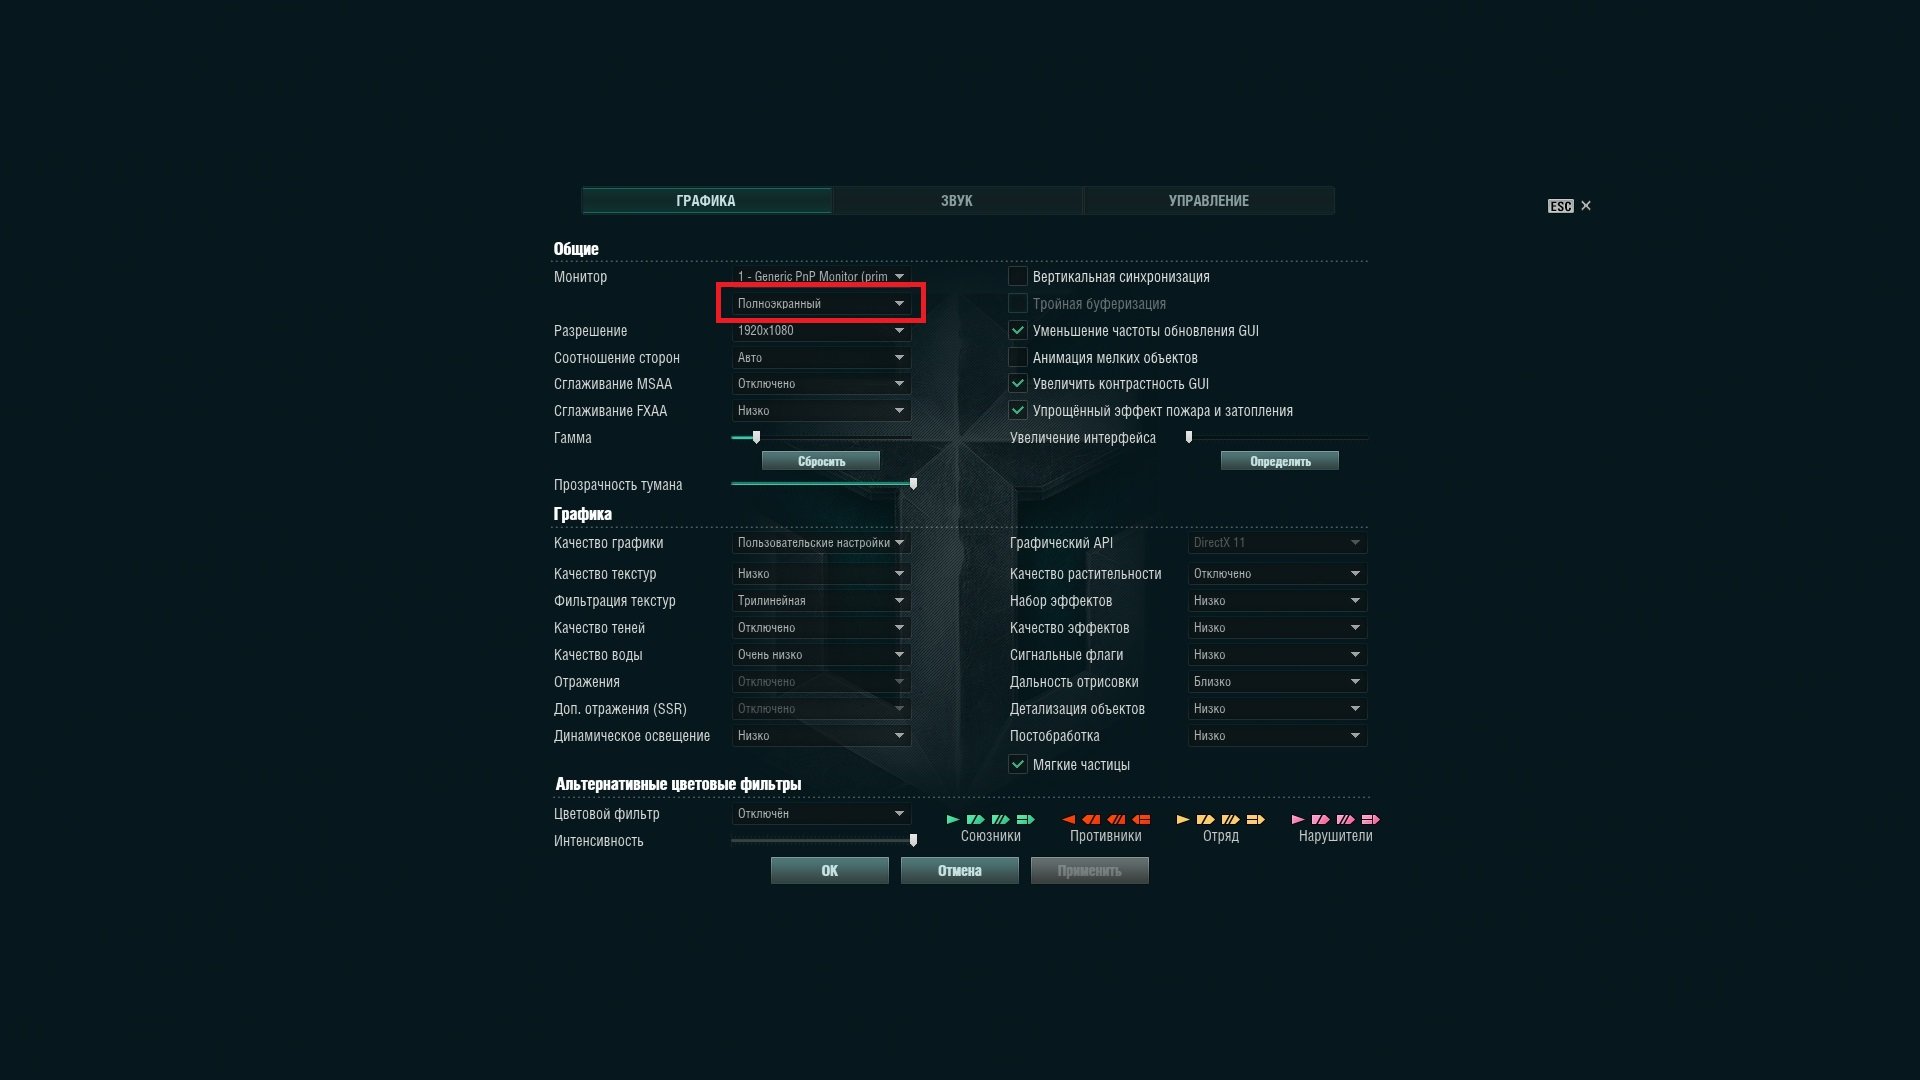
Task: Click the red Противники ship icons
Action: (x=1105, y=819)
